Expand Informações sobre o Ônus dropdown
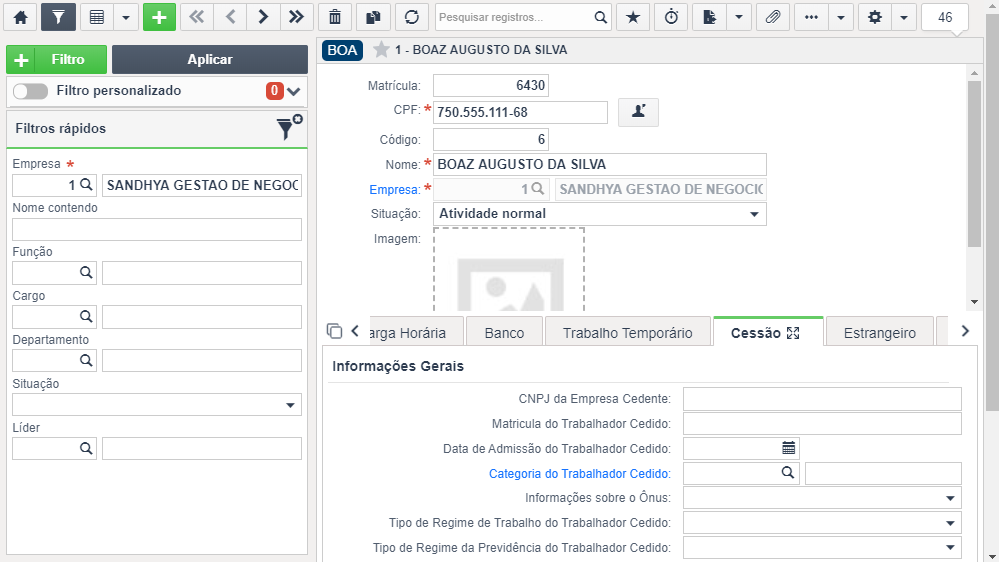 pyautogui.click(x=950, y=498)
